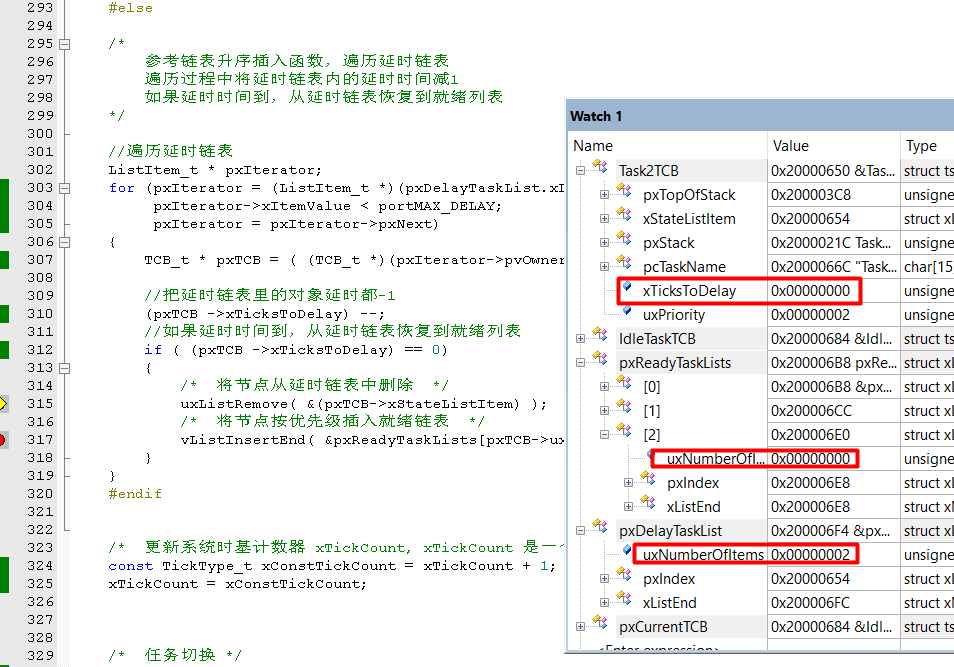Screen dimensions: 954x667
Task: Select the pxReadyTaskLists name cell
Action: (x=675, y=363)
